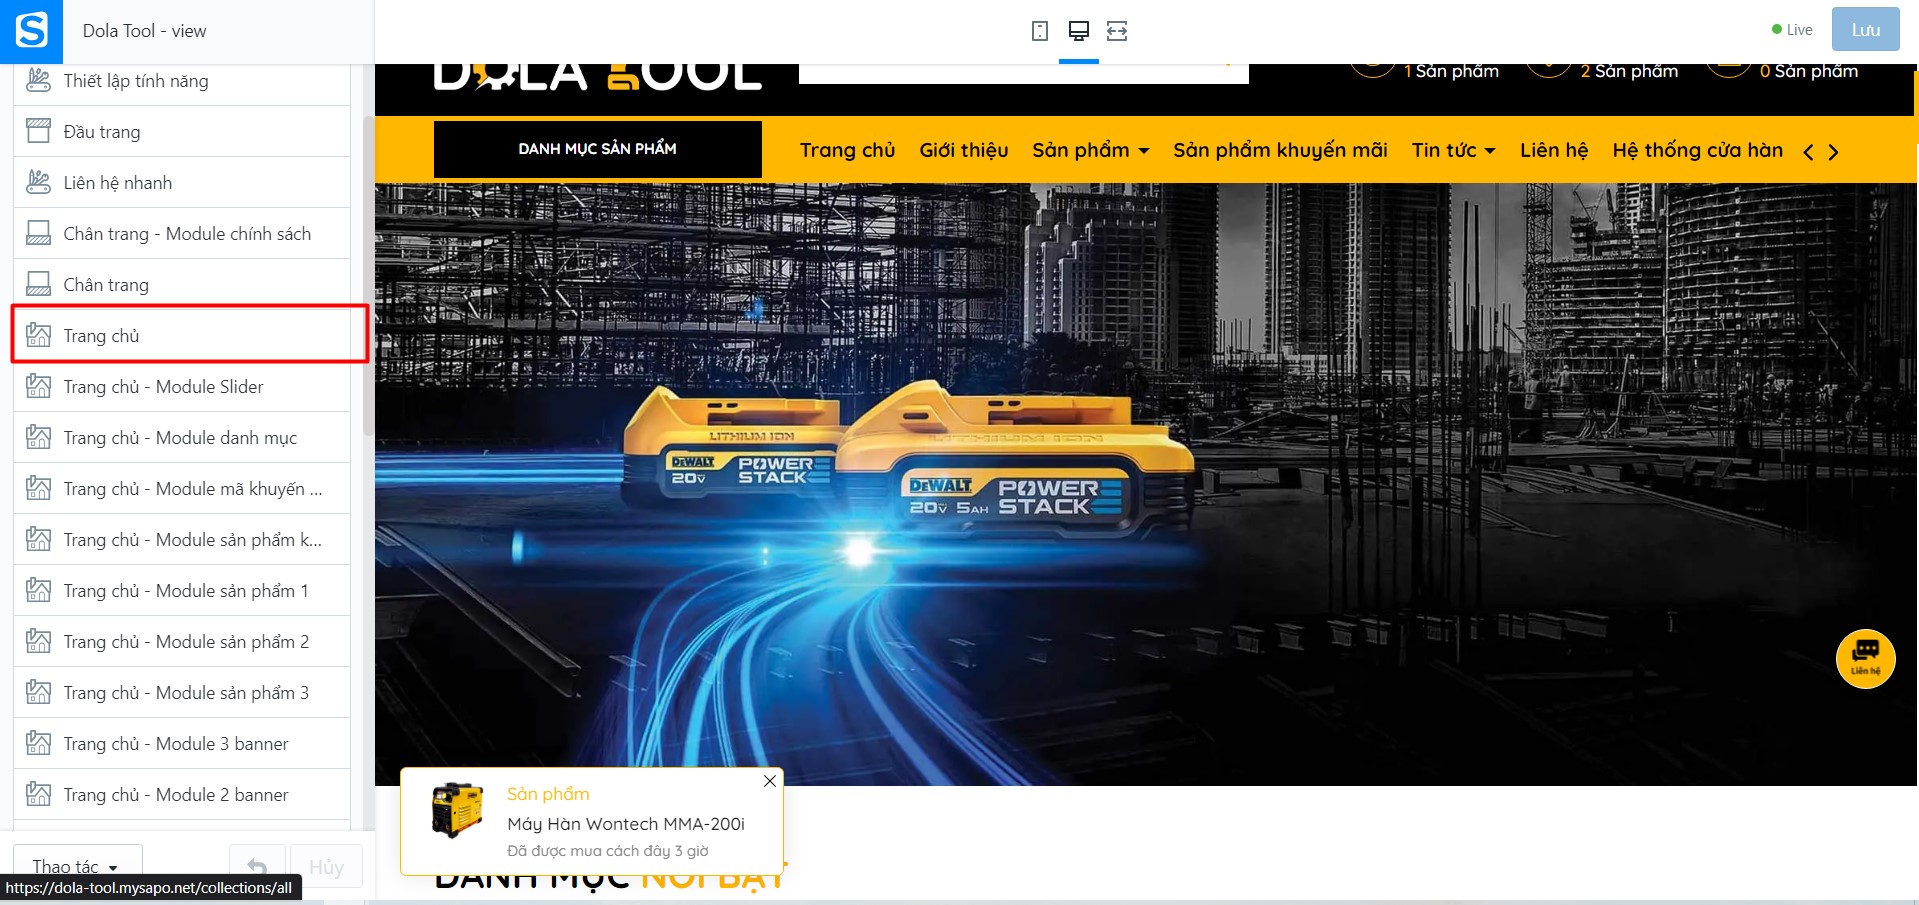This screenshot has height=905, width=1919.
Task: Click the Trang chủ - Module danh mục icon
Action: coord(38,437)
